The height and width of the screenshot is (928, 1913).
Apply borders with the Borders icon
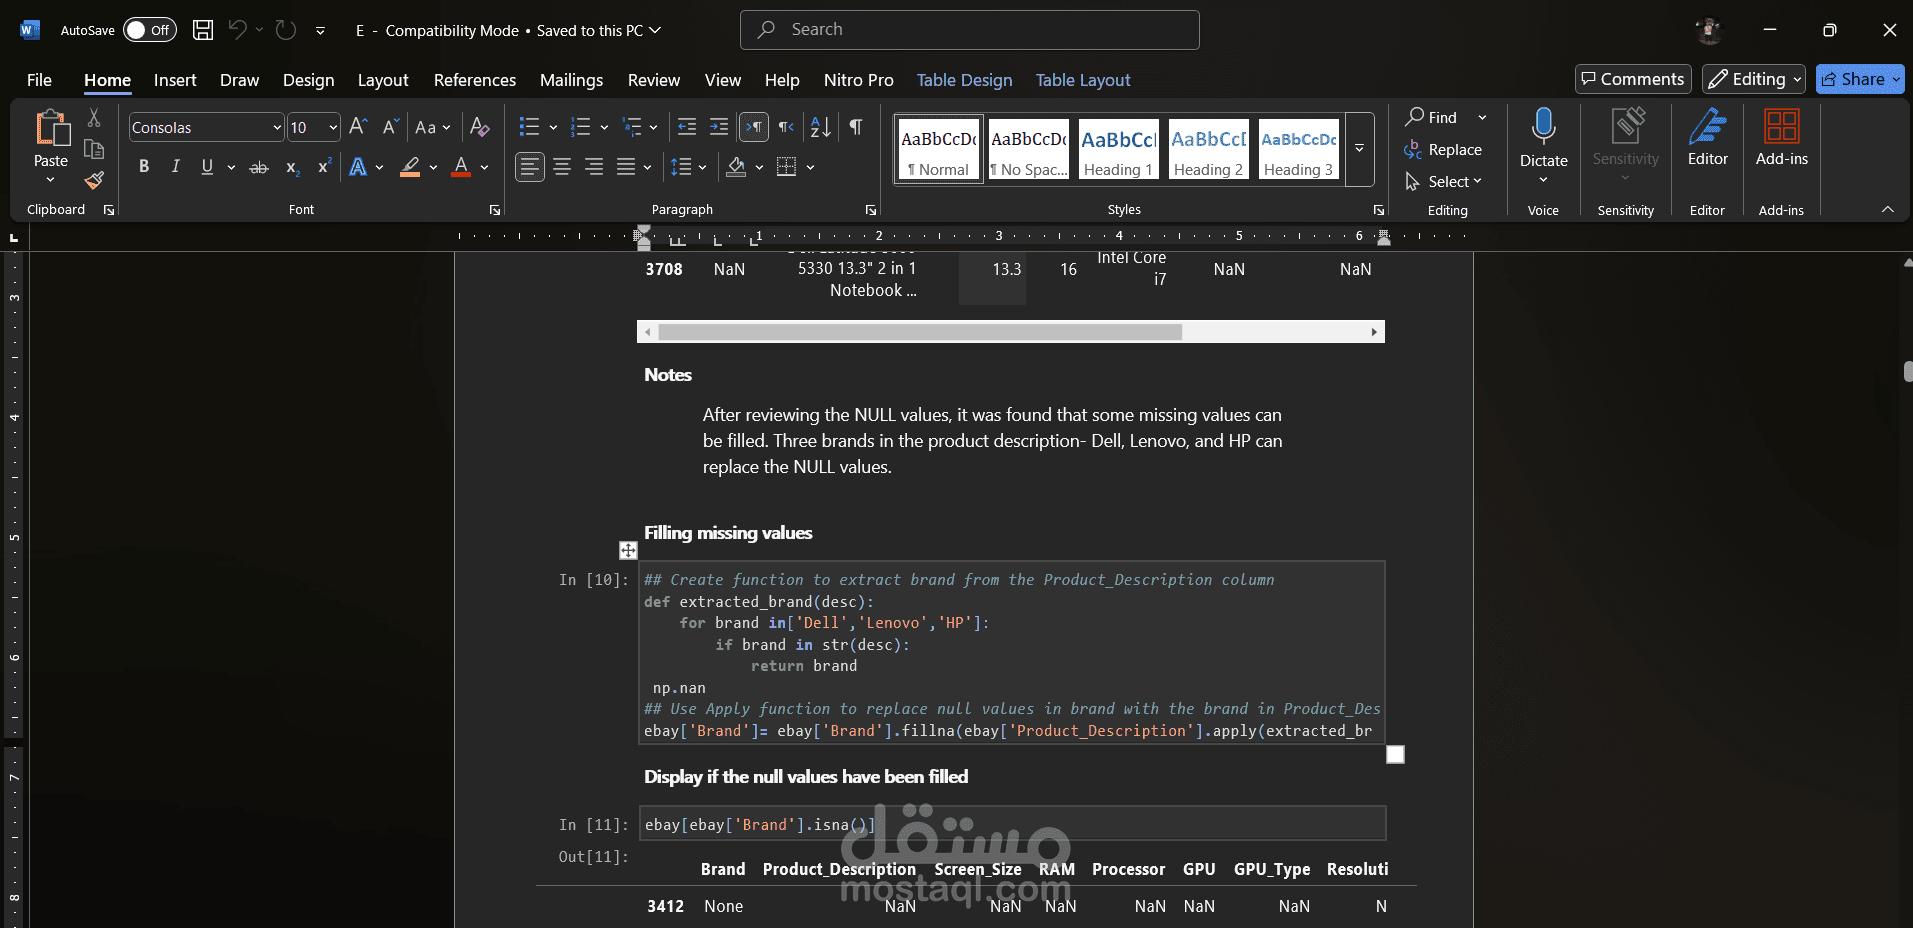pos(787,167)
